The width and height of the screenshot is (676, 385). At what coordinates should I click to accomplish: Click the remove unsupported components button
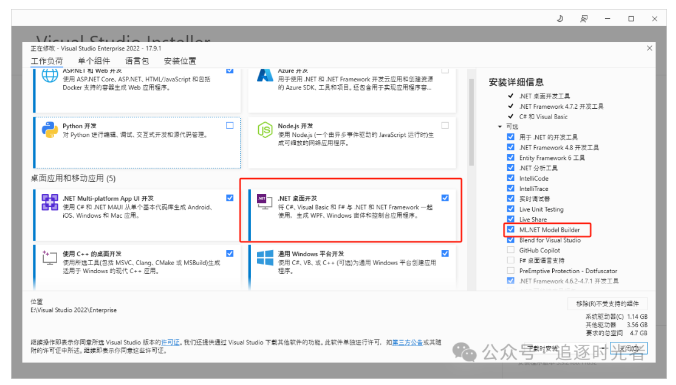click(x=607, y=304)
